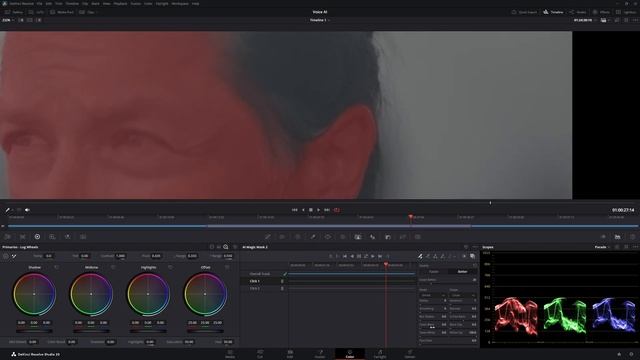Show the Info panel icon
This screenshot has height=360, width=640.
[632, 237]
